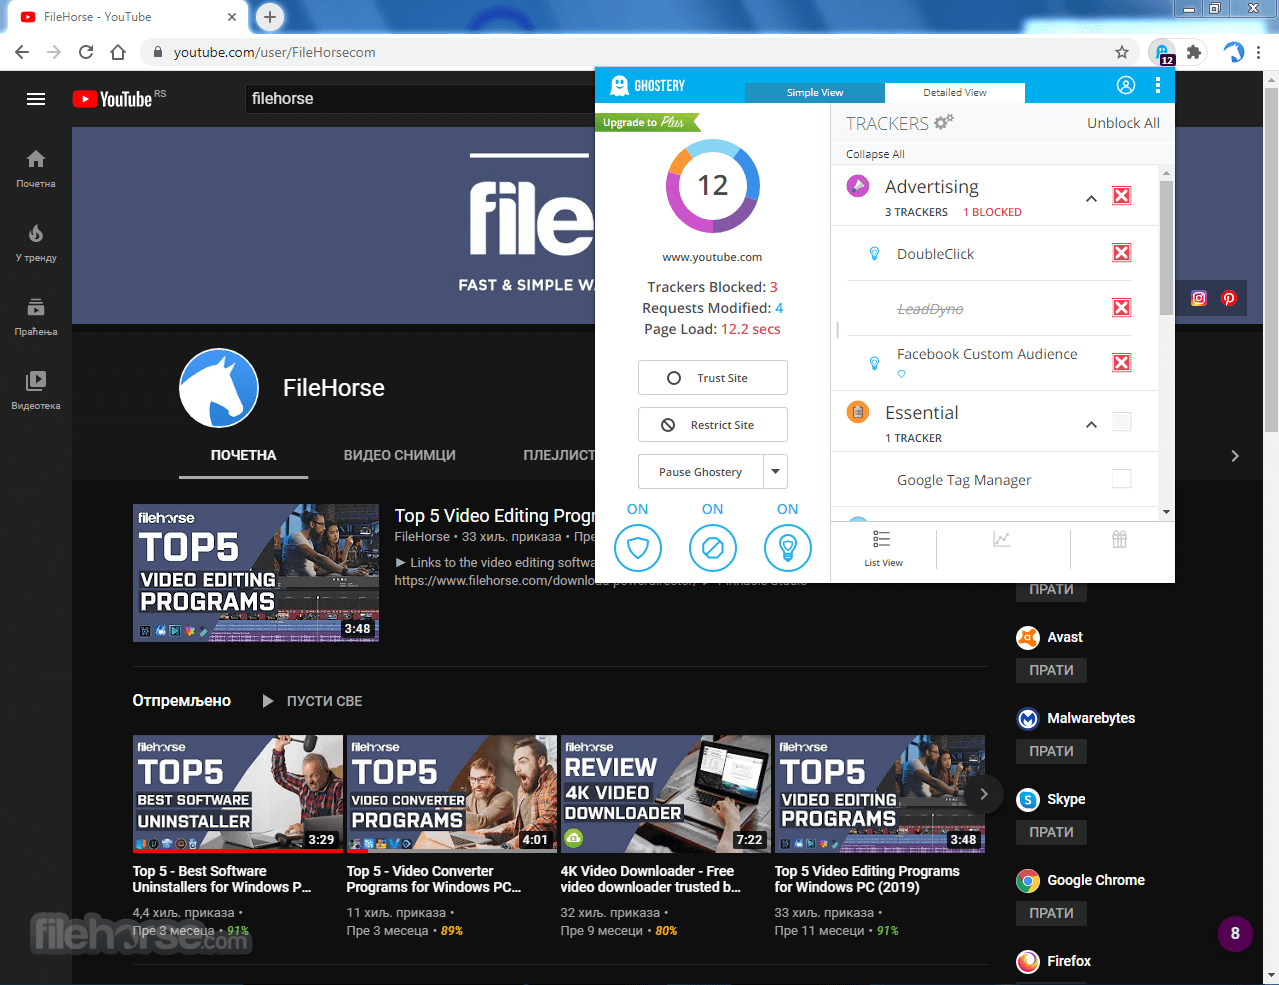Viewport: 1279px width, 985px height.
Task: Collapse the Essential tracker category
Action: point(1091,425)
